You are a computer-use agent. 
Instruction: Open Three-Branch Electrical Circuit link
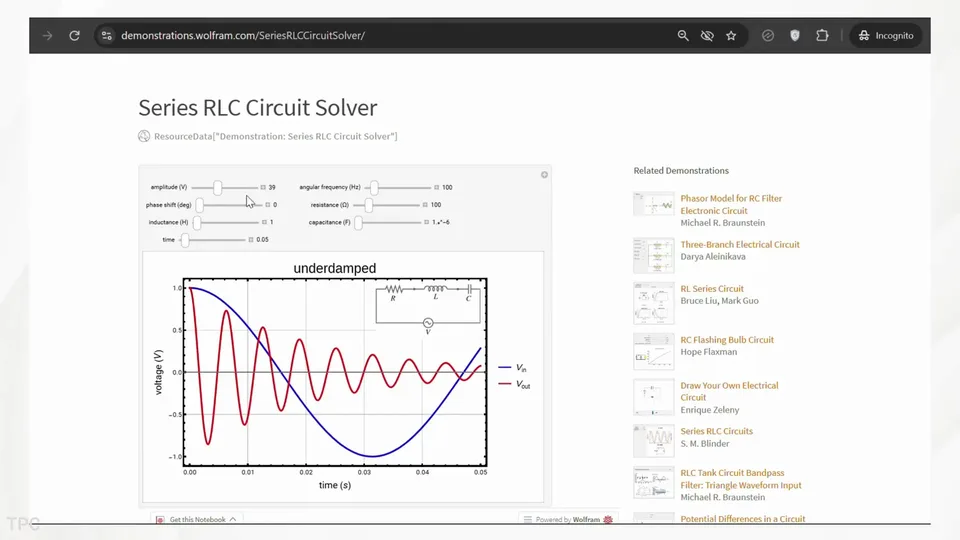740,244
